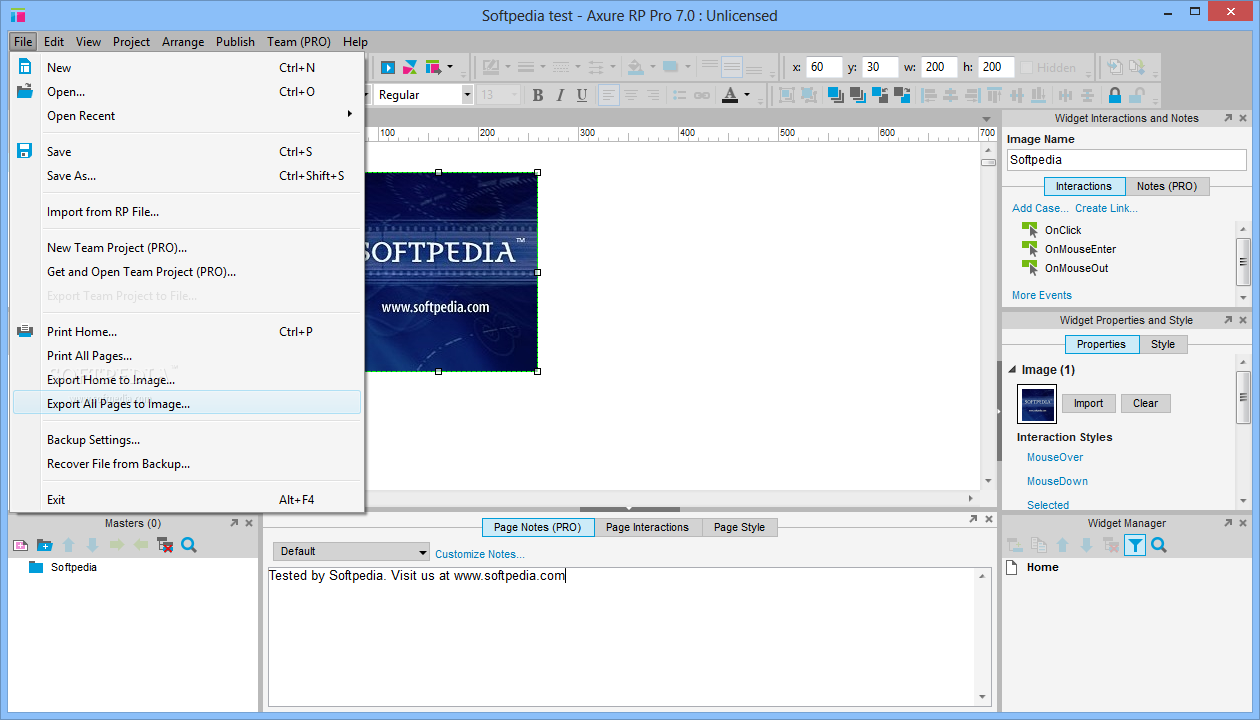Click the insert hyperlink chain icon
Image resolution: width=1260 pixels, height=720 pixels.
point(702,95)
